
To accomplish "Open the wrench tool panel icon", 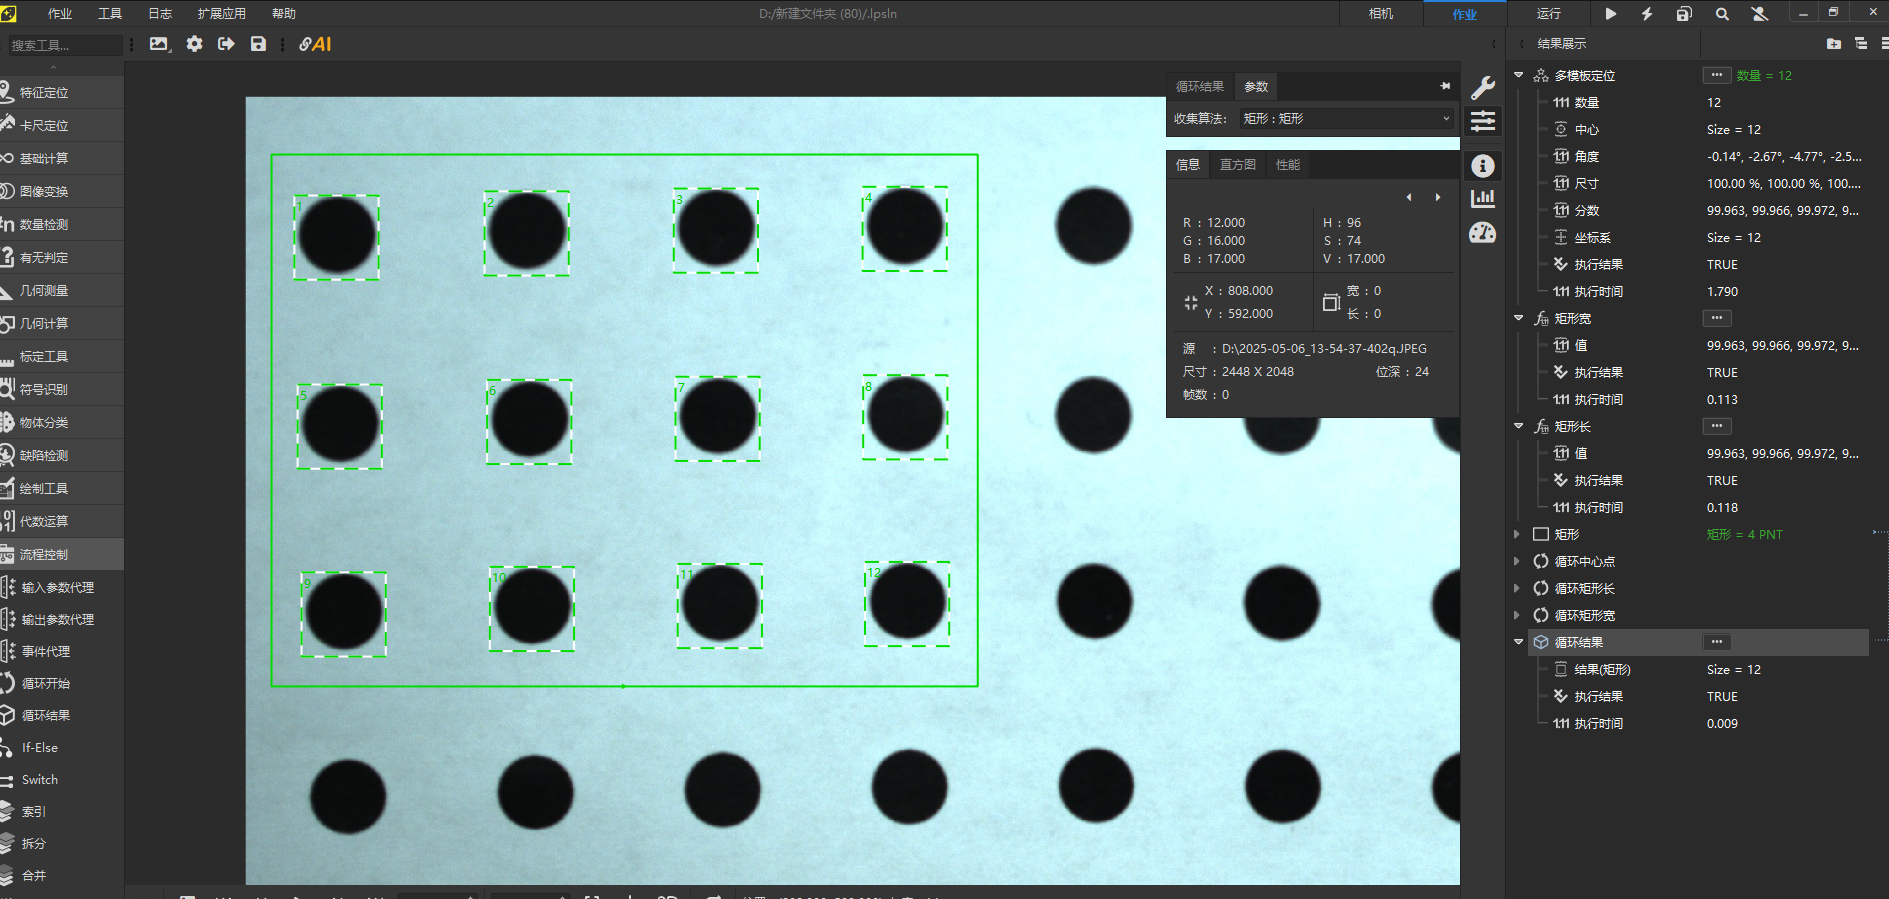I will point(1483,88).
